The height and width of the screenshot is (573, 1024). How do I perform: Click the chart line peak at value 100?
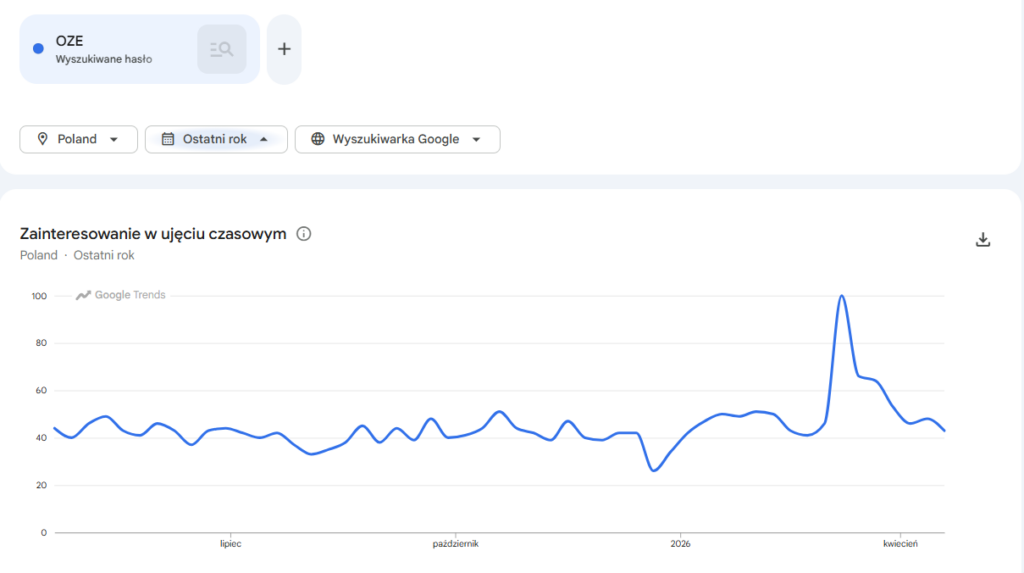coord(842,296)
